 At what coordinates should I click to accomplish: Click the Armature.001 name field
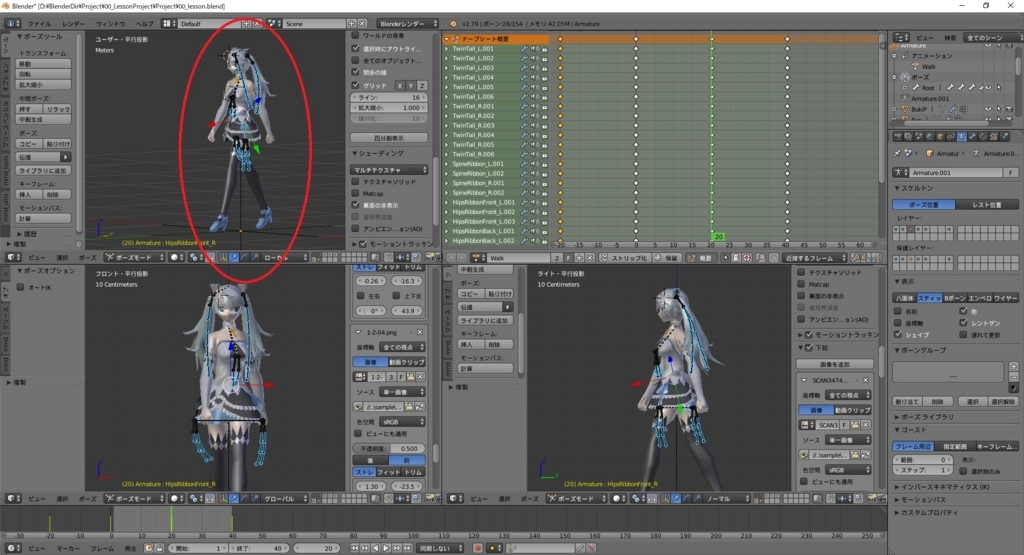[957, 172]
